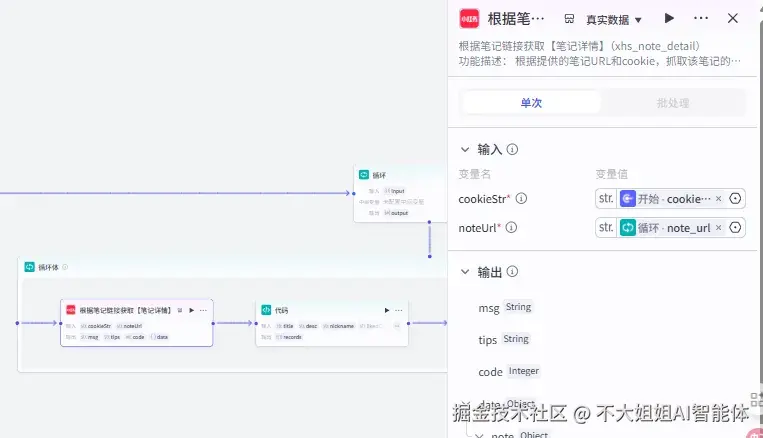Click the teal code icon on the 代码 node
763x438 pixels.
coord(266,310)
